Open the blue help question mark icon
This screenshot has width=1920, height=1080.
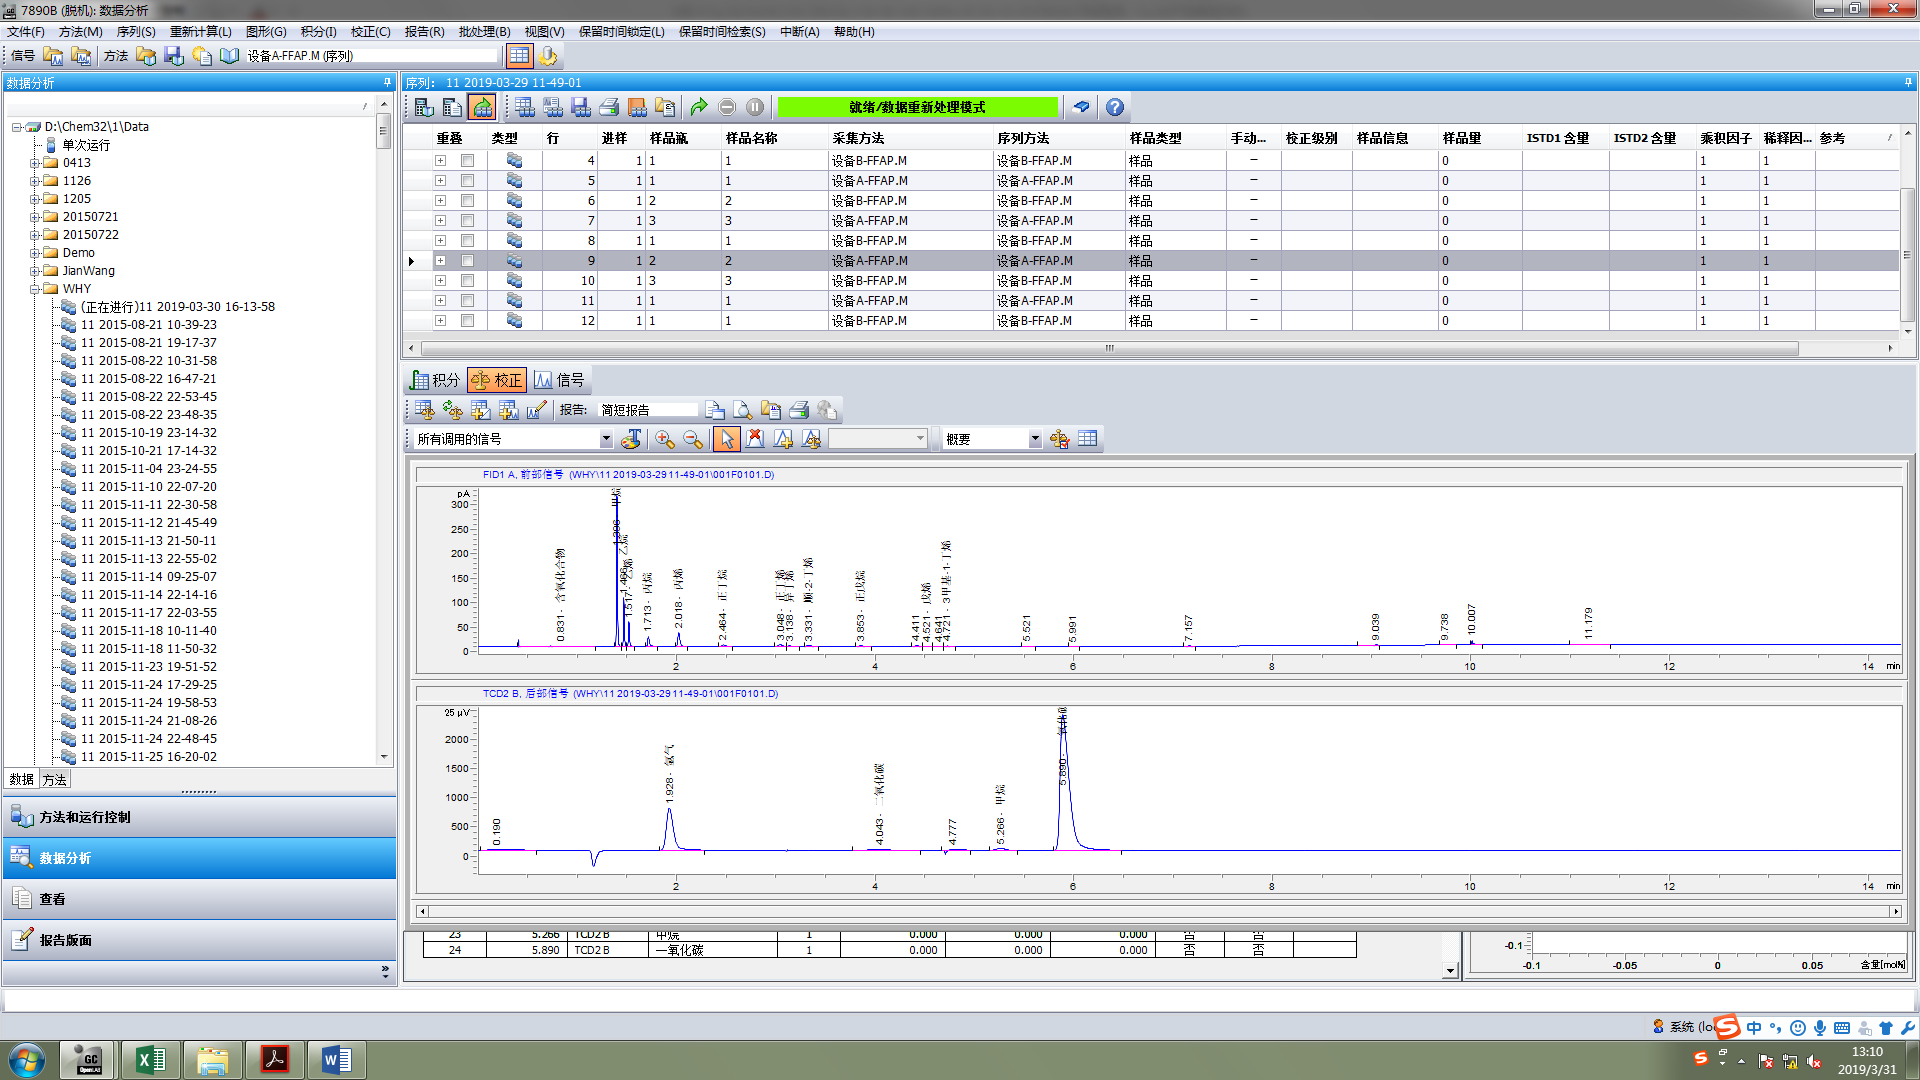point(1115,107)
